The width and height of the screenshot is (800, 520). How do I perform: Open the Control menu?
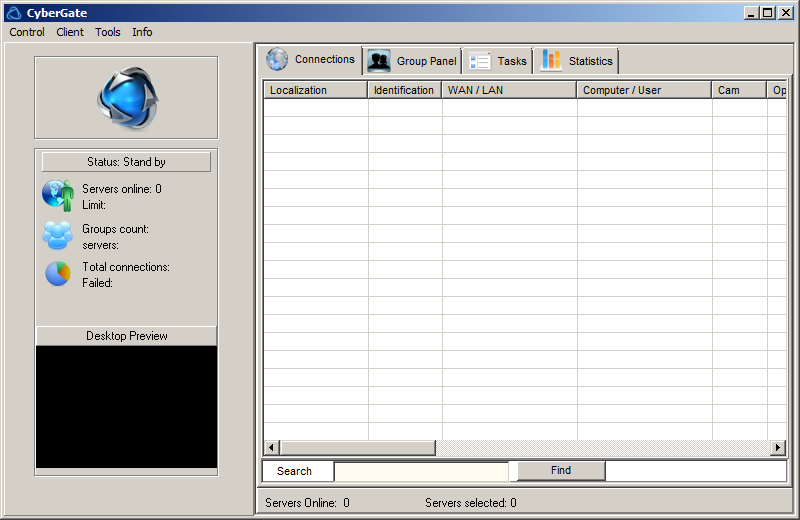[x=27, y=32]
